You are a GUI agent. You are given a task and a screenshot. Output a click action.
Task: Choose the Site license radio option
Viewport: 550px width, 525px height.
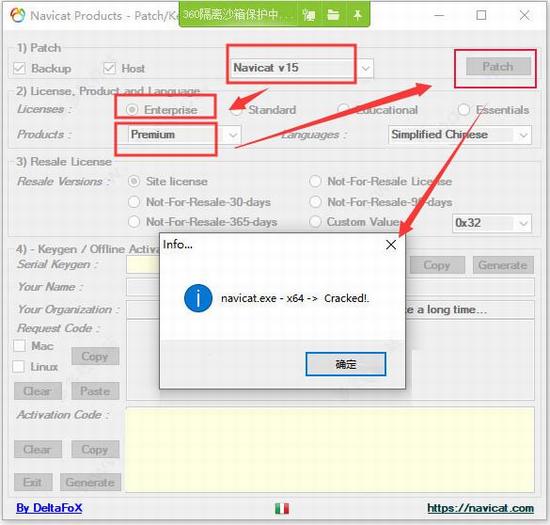[x=134, y=181]
